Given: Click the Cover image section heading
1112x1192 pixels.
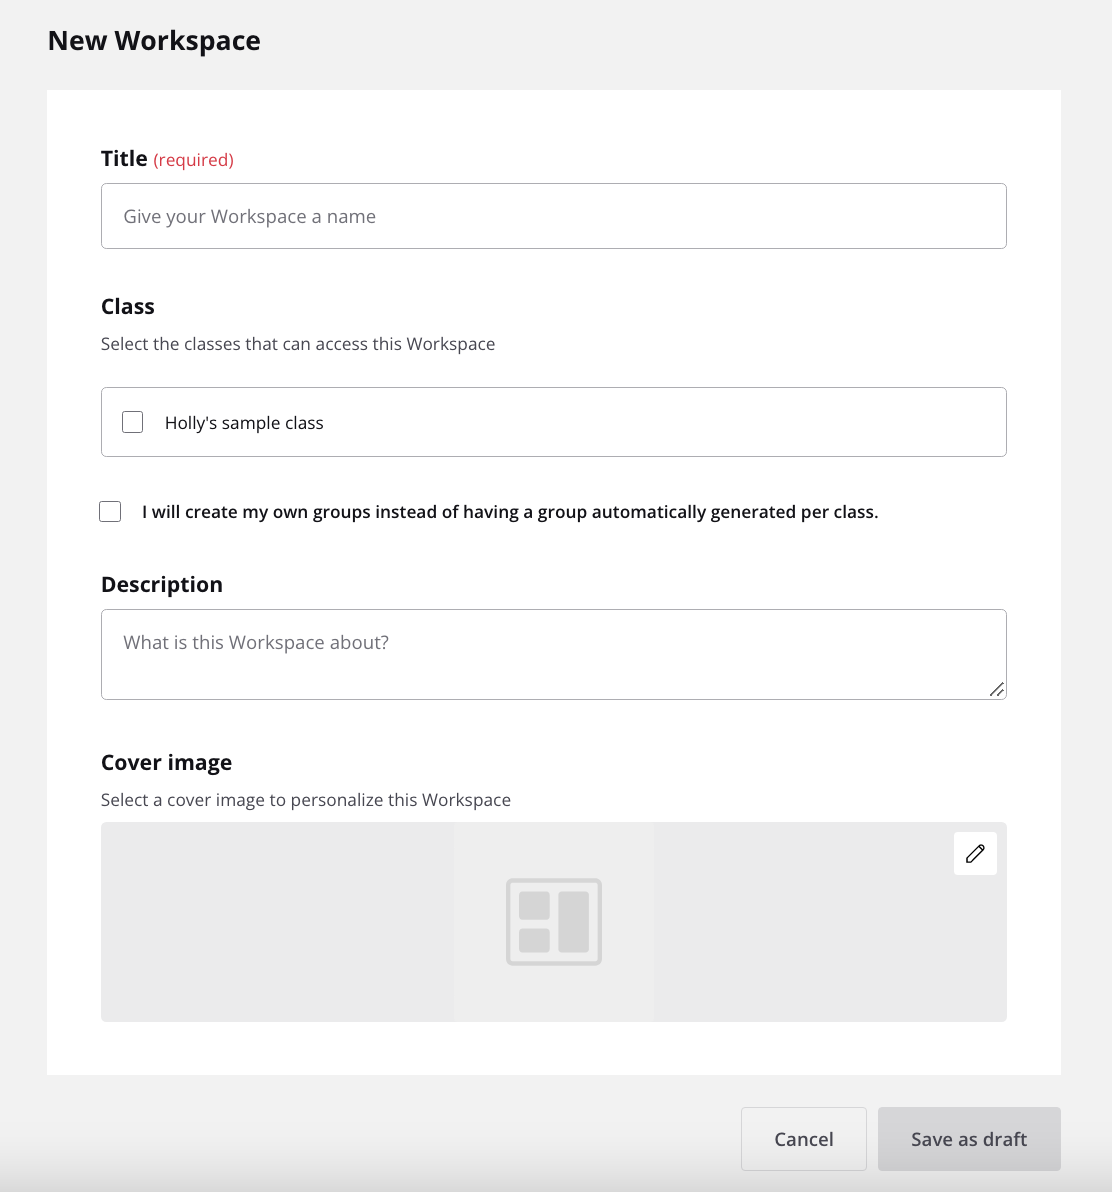Looking at the screenshot, I should pyautogui.click(x=166, y=762).
